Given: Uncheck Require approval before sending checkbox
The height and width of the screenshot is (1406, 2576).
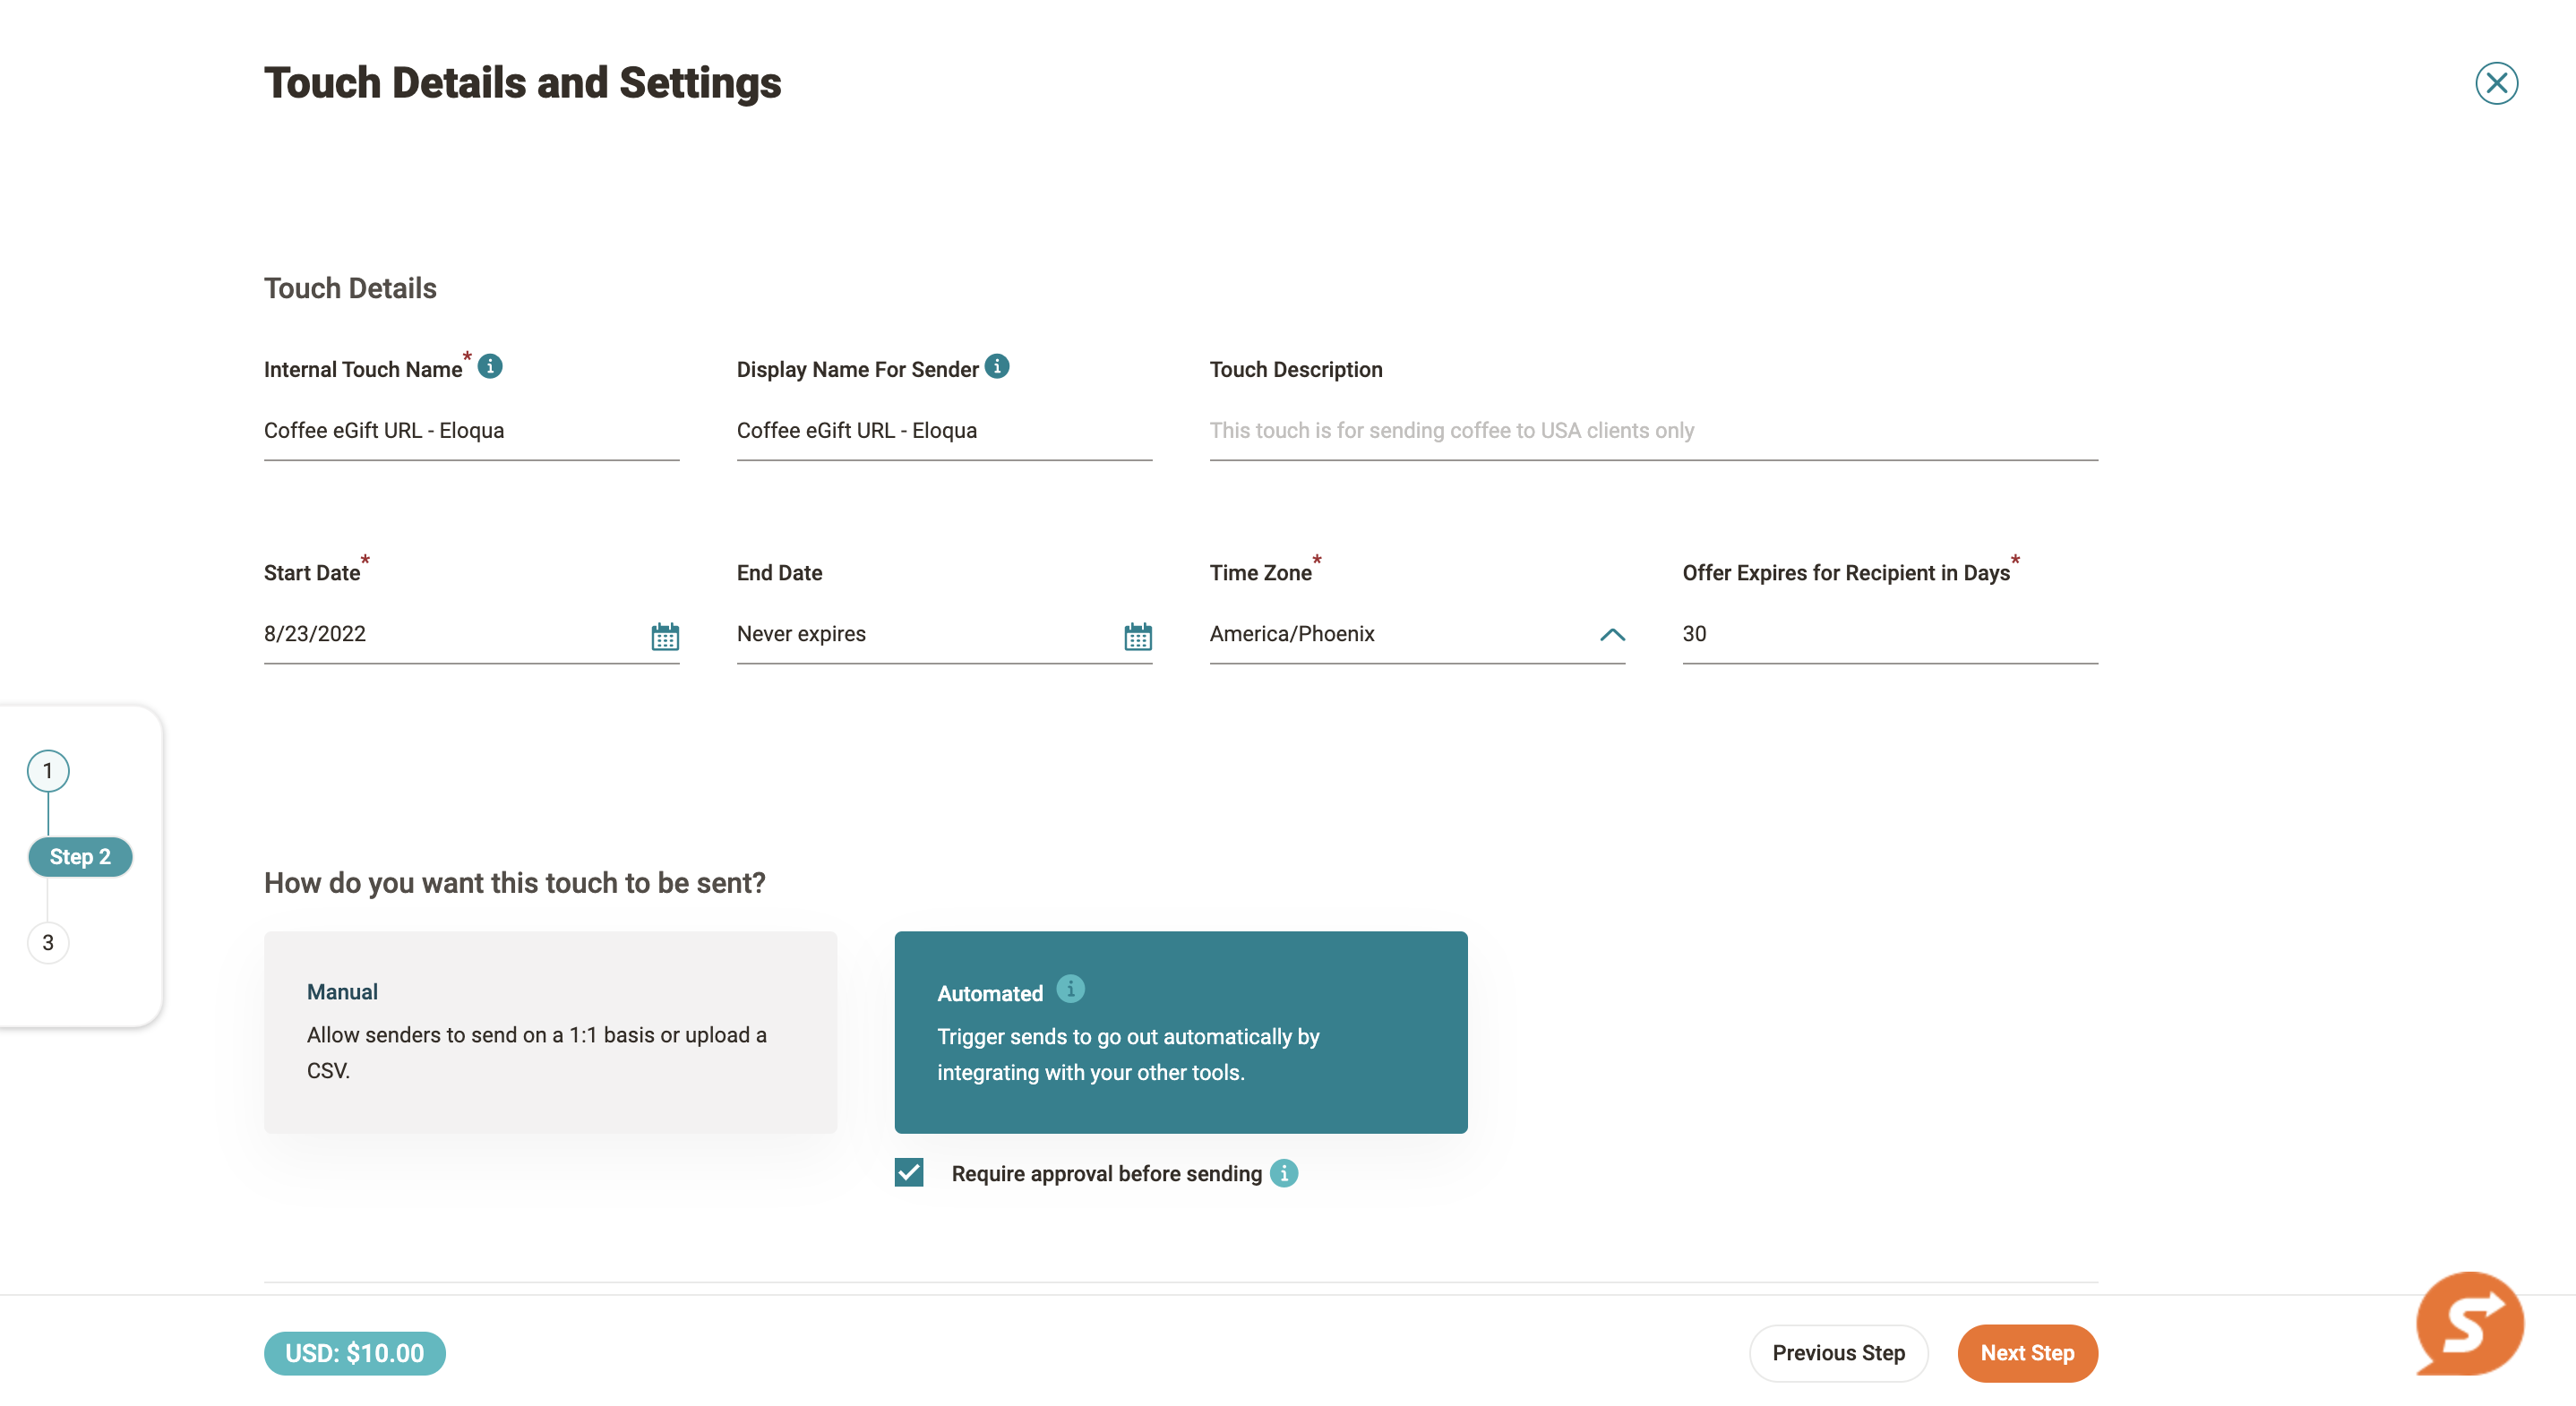Looking at the screenshot, I should (x=909, y=1172).
